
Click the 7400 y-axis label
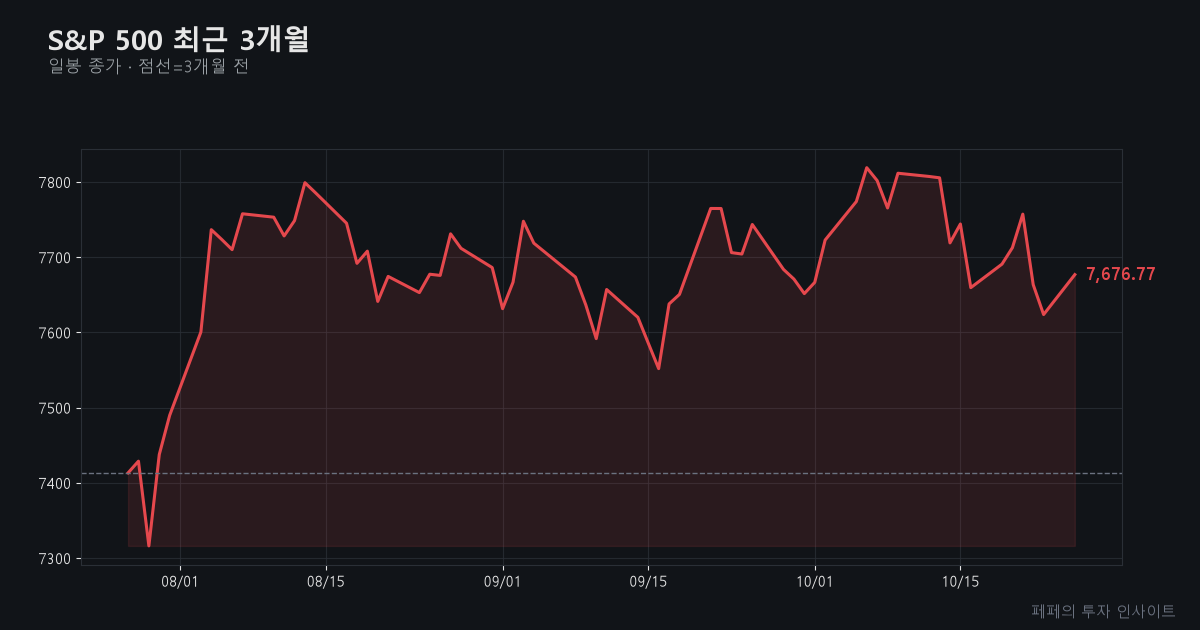pos(56,484)
